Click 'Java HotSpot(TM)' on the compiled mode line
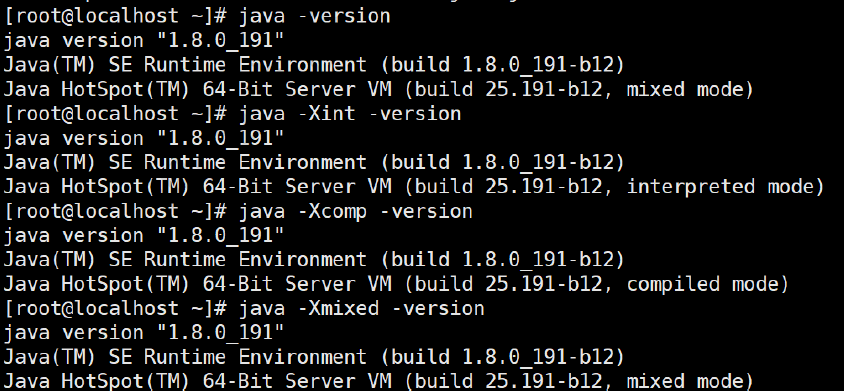 [x=97, y=284]
